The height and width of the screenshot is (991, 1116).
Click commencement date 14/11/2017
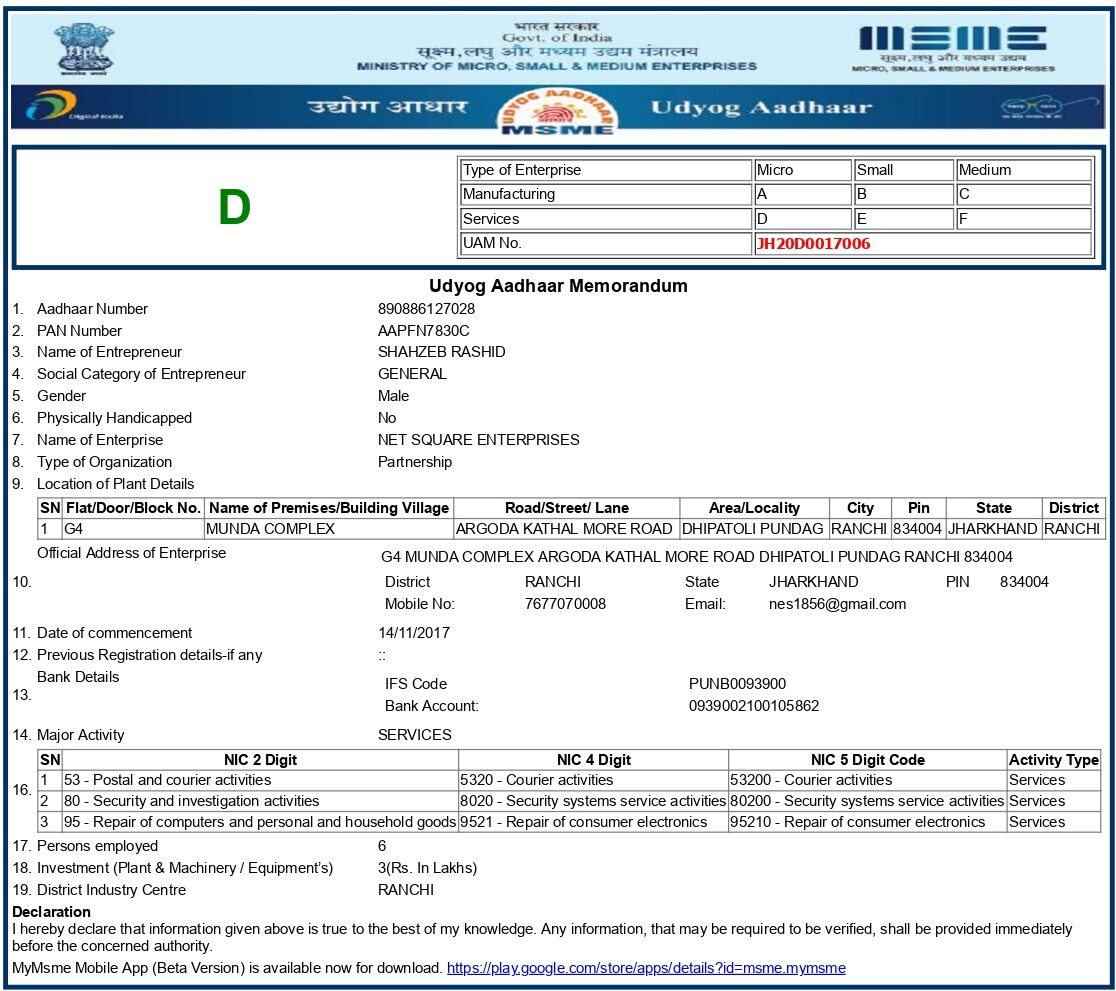click(414, 632)
